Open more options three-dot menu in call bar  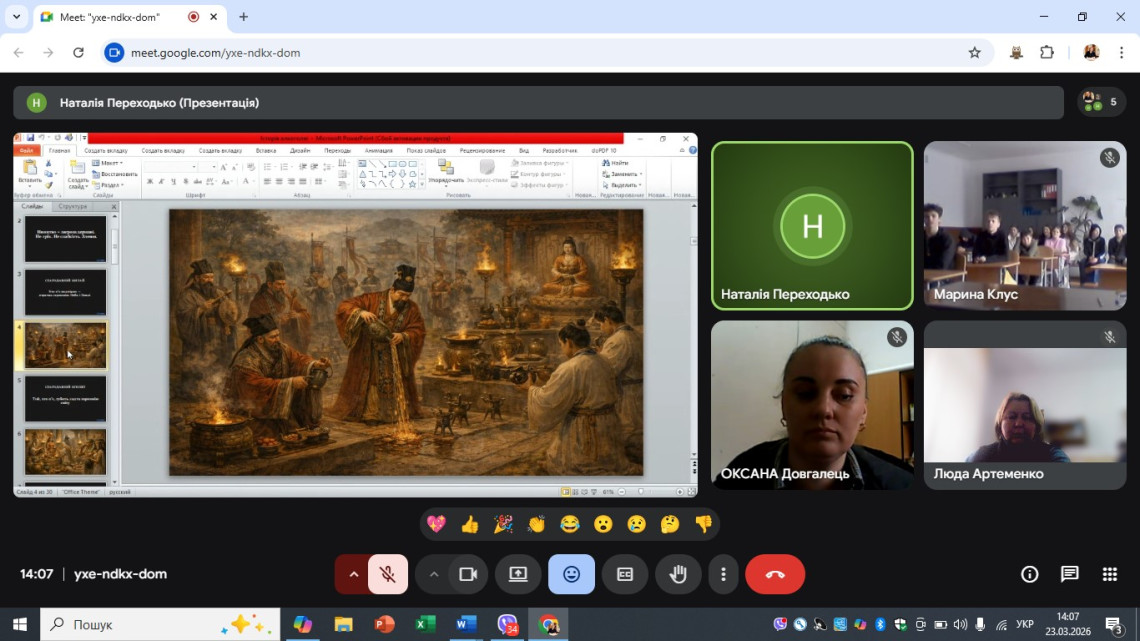pos(723,574)
